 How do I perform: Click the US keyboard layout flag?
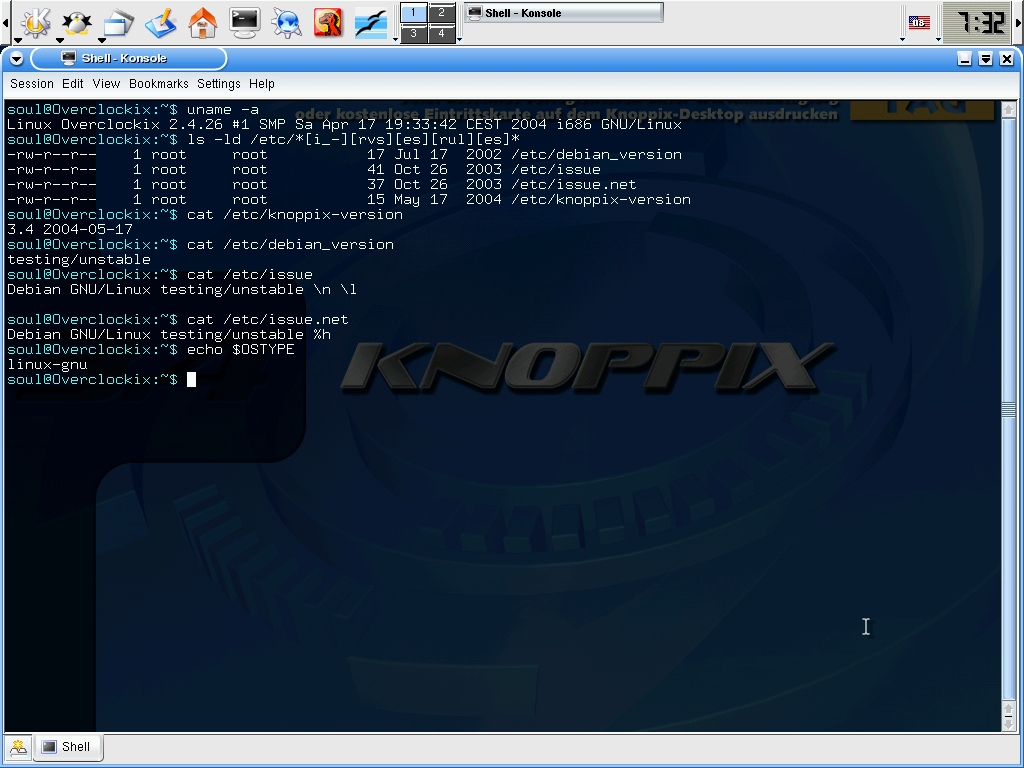919,22
